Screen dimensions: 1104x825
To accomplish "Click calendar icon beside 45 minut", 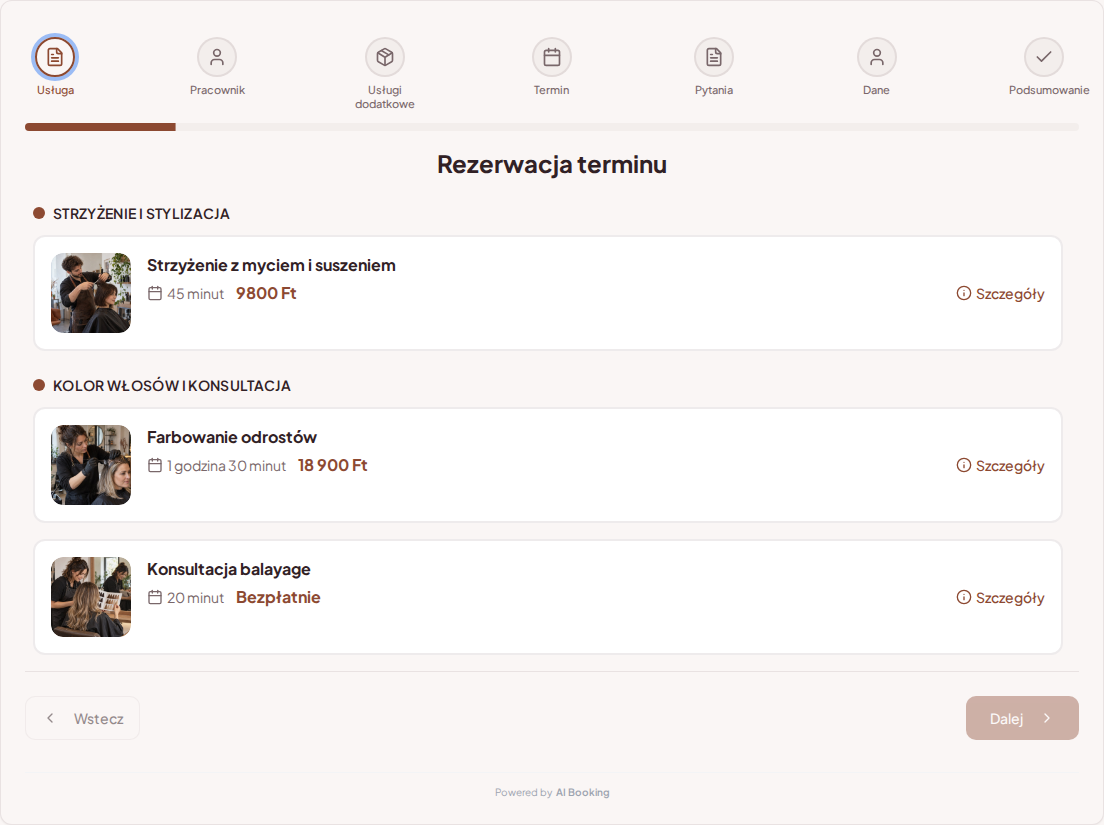I will (x=155, y=293).
